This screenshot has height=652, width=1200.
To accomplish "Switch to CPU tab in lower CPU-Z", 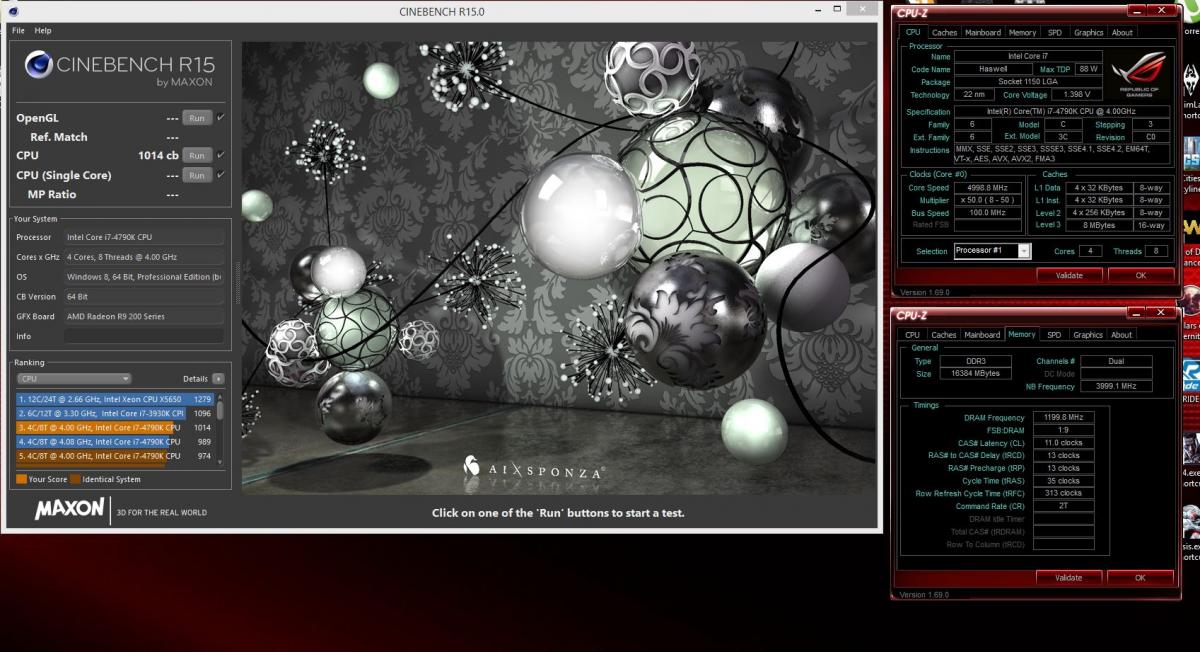I will click(913, 335).
